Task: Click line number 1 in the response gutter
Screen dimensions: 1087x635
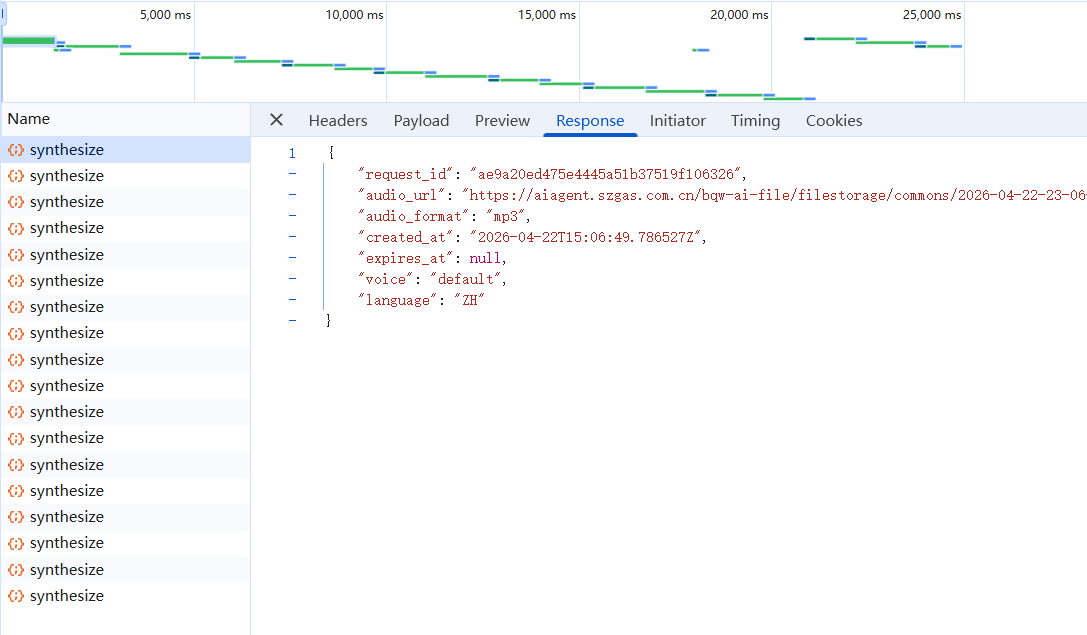Action: pos(292,153)
